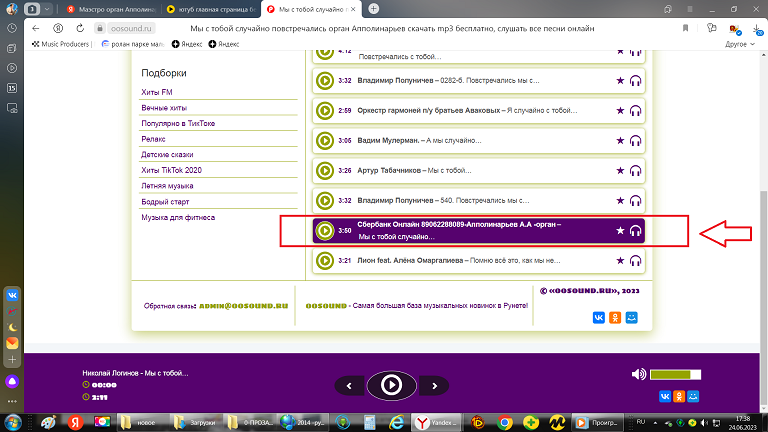This screenshot has height=432, width=768.
Task: Play the Артур Табачников track
Action: pyautogui.click(x=324, y=170)
